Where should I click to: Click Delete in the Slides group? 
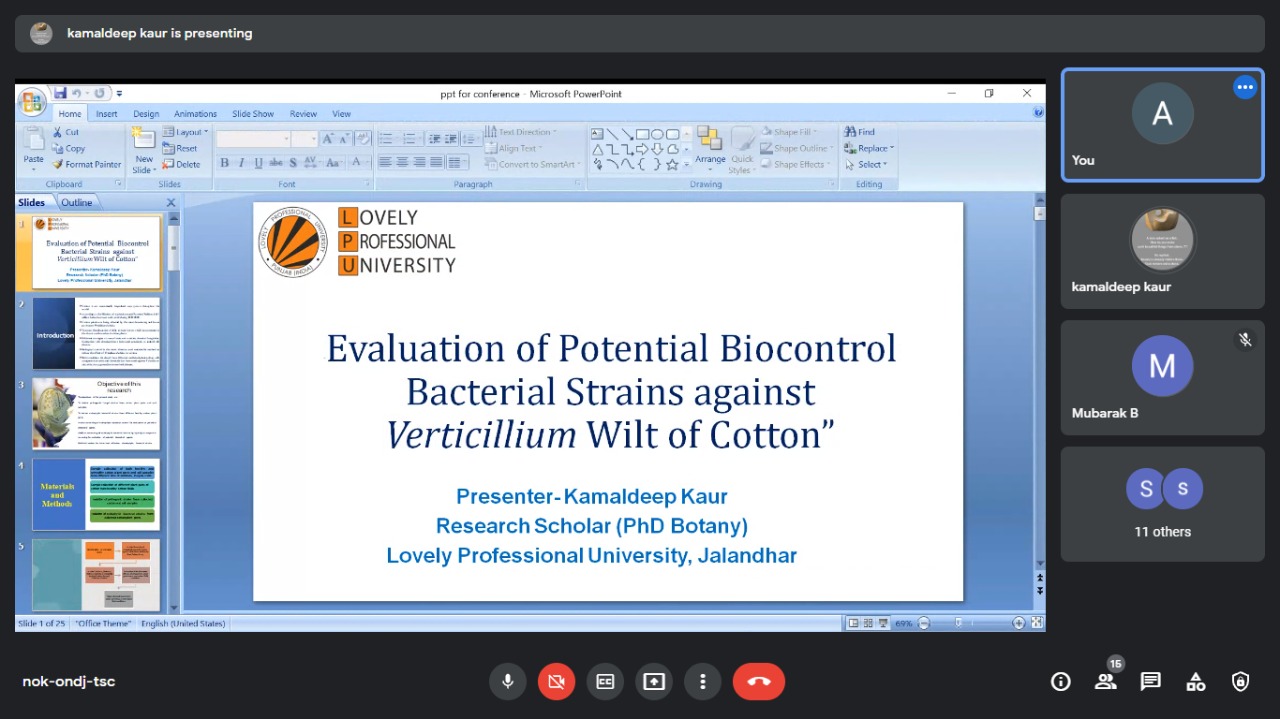[x=182, y=164]
